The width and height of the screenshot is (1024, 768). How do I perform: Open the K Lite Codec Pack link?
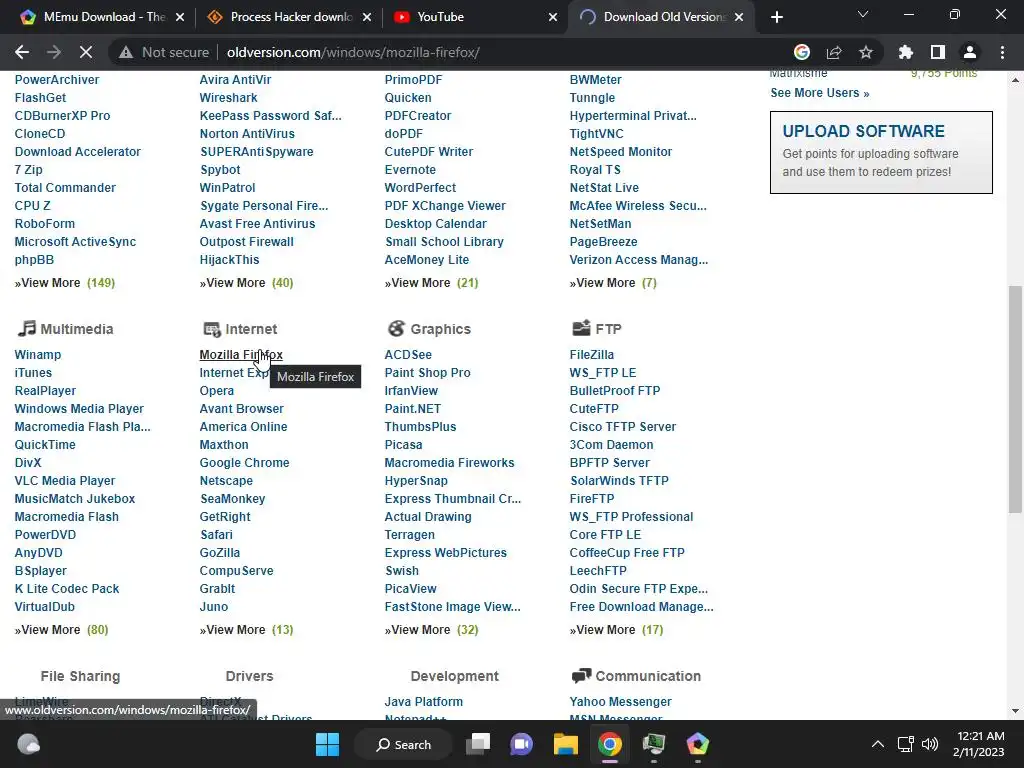point(67,588)
